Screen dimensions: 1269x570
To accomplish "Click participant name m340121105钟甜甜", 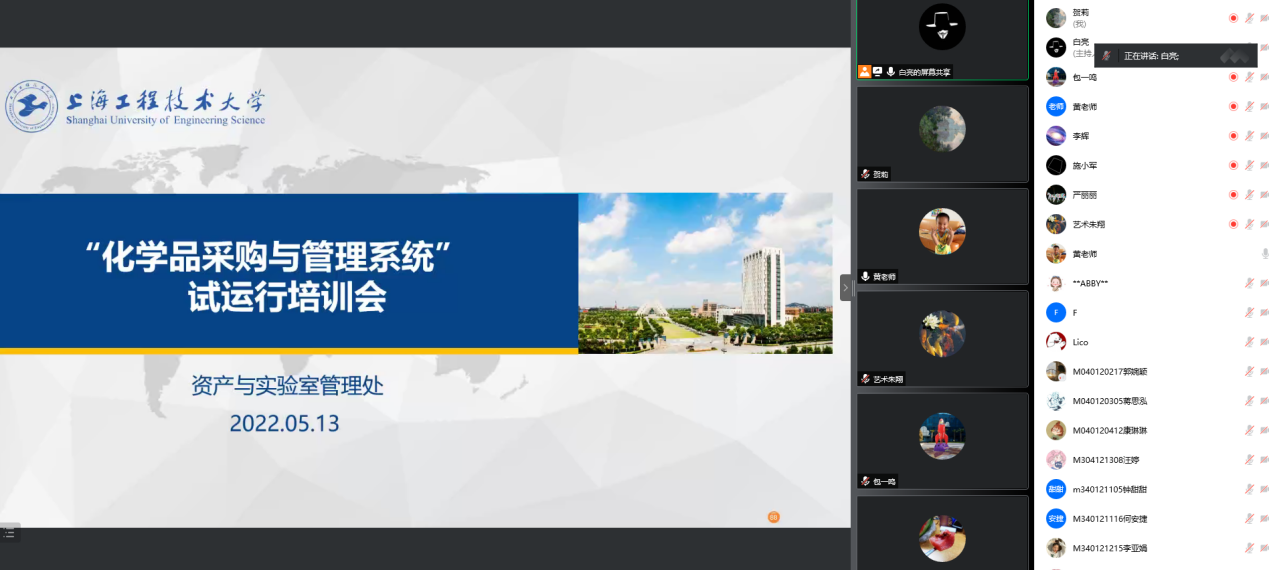I will 1110,490.
